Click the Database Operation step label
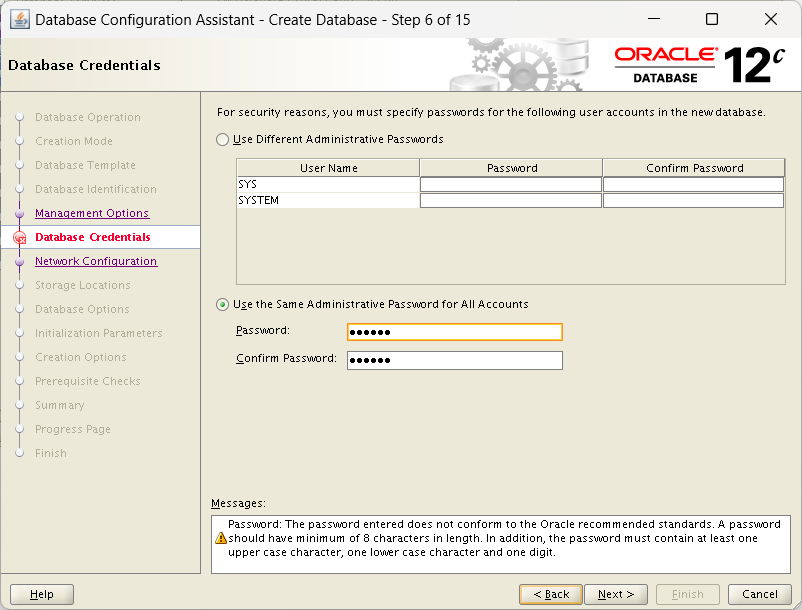This screenshot has height=610, width=802. [x=87, y=117]
